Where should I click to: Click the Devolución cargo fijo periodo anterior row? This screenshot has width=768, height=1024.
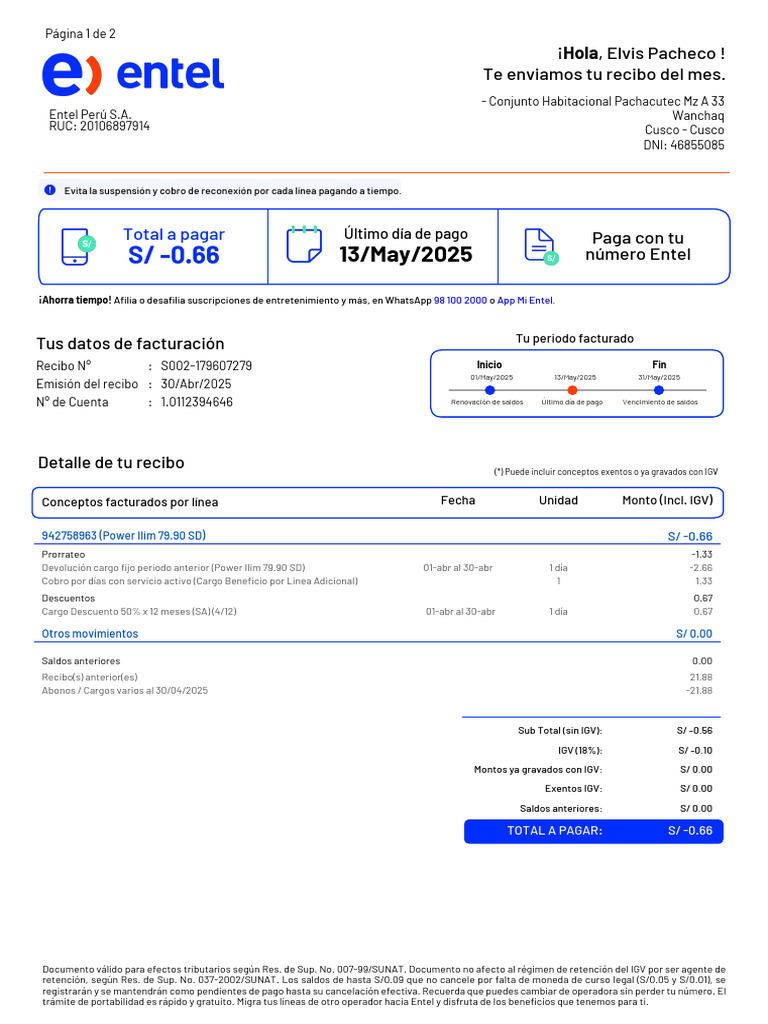(377, 568)
